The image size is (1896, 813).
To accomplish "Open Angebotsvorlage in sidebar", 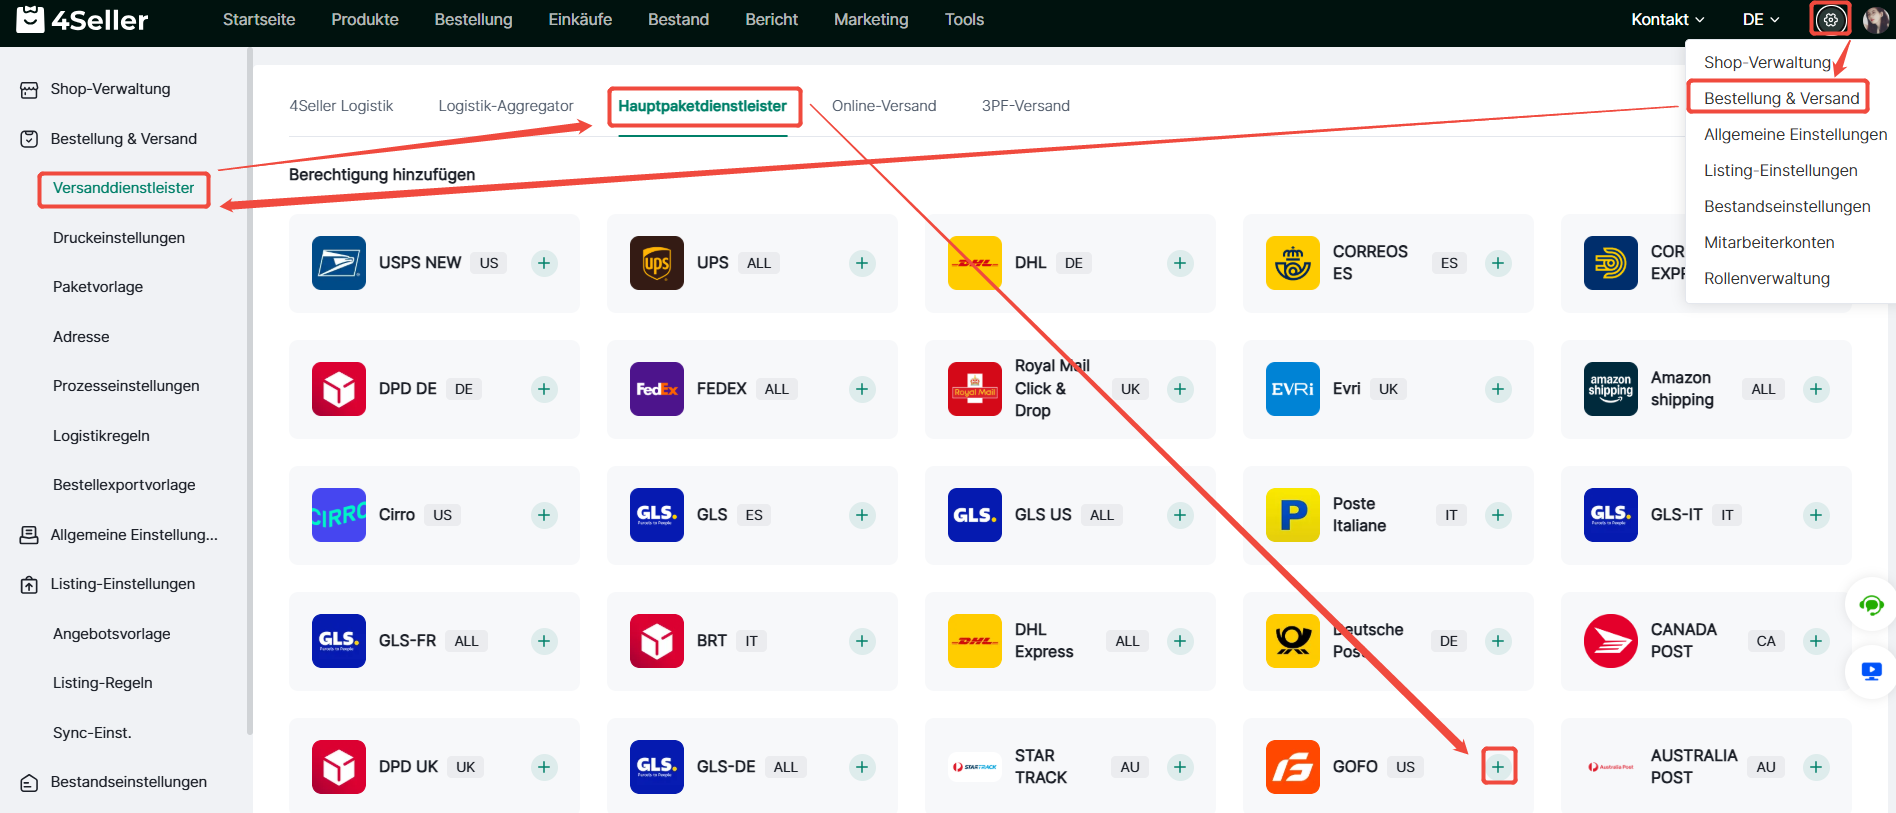I will [x=112, y=634].
